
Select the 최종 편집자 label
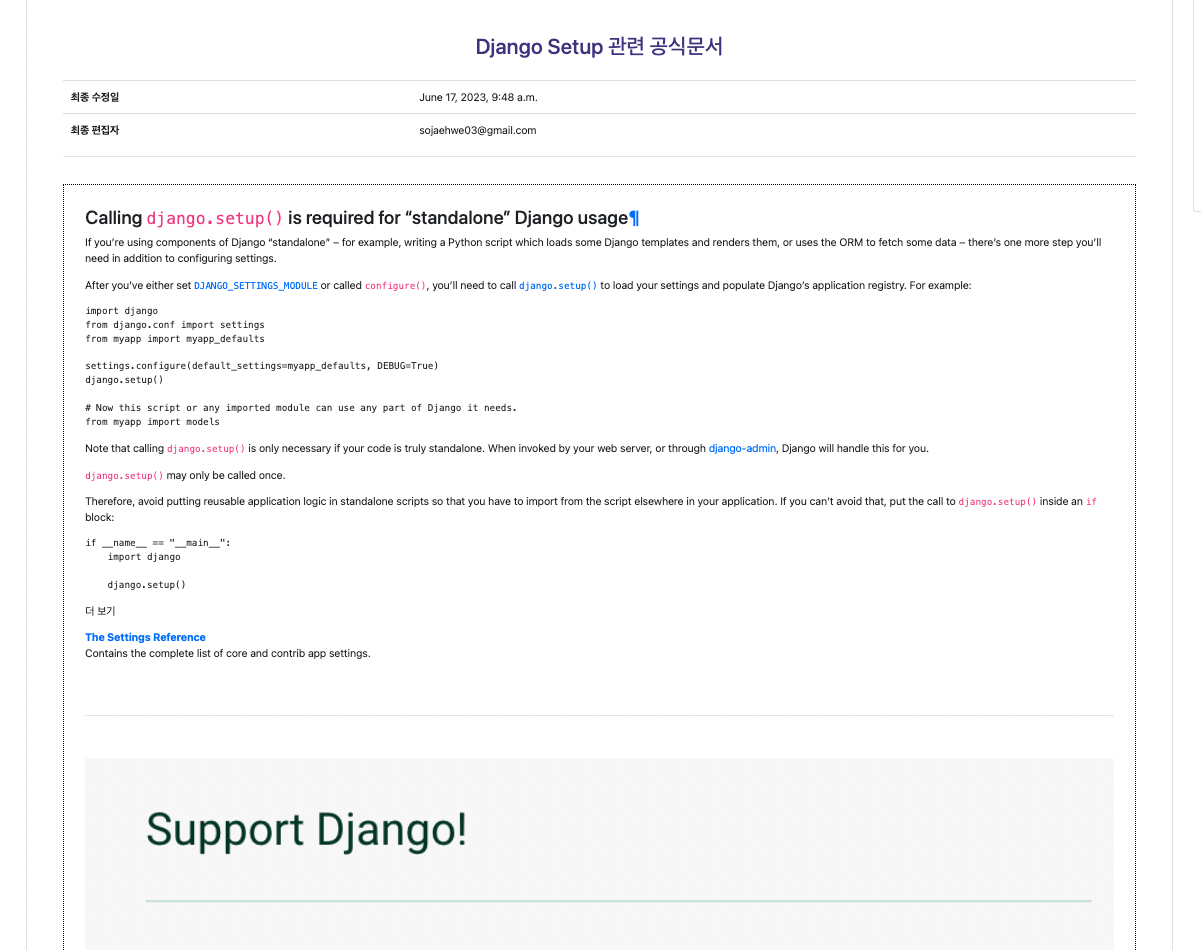95,130
